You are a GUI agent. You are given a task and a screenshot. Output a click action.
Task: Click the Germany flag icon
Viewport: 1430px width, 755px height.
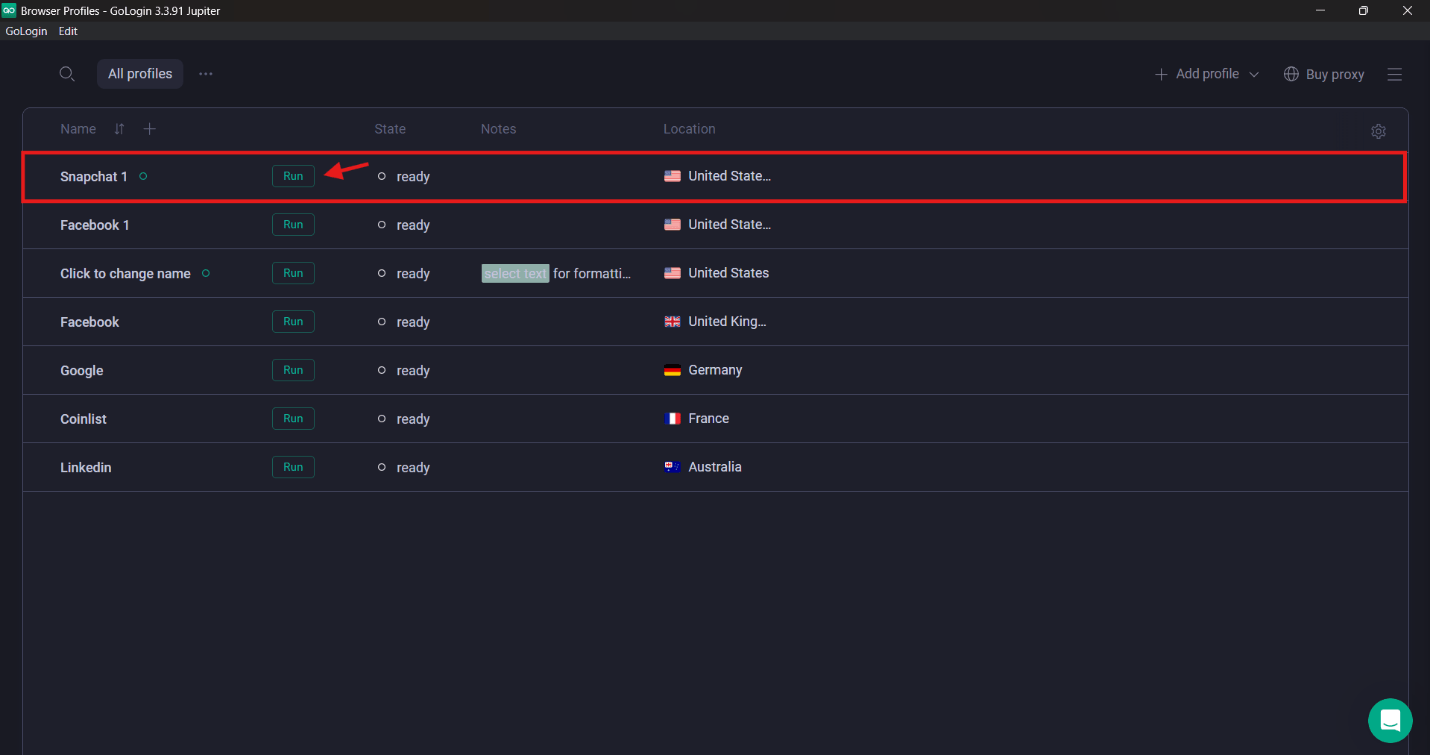point(672,370)
